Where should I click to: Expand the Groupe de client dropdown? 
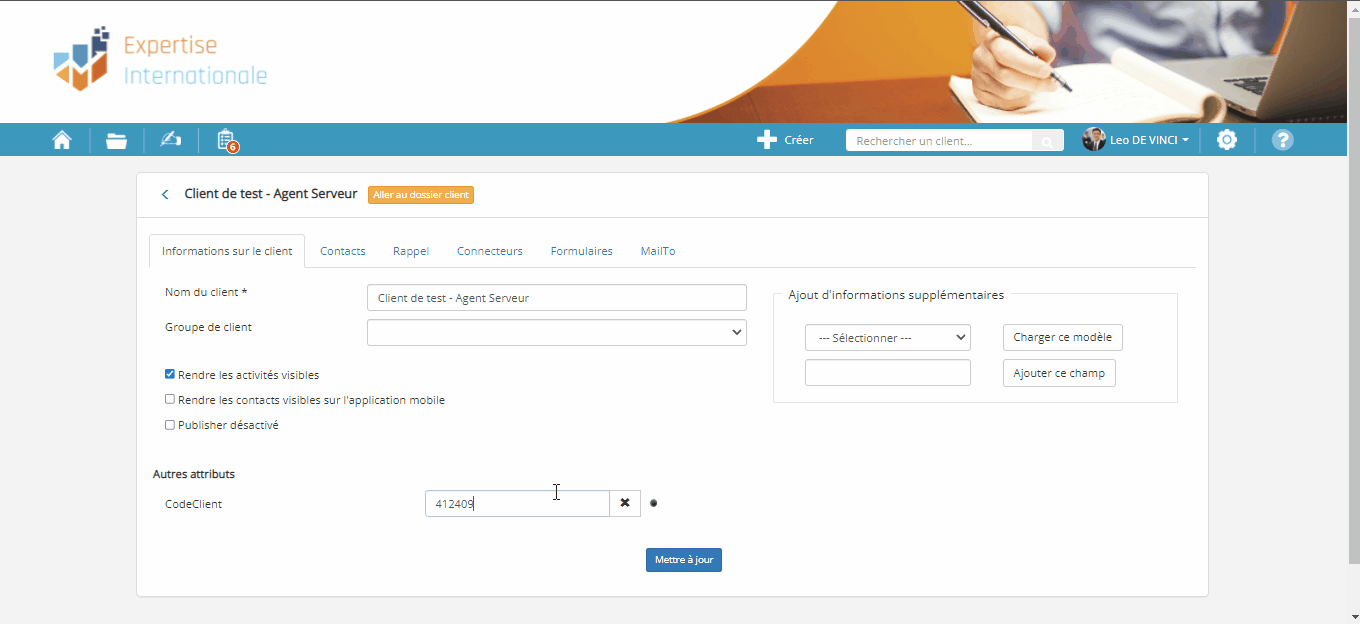(x=556, y=332)
